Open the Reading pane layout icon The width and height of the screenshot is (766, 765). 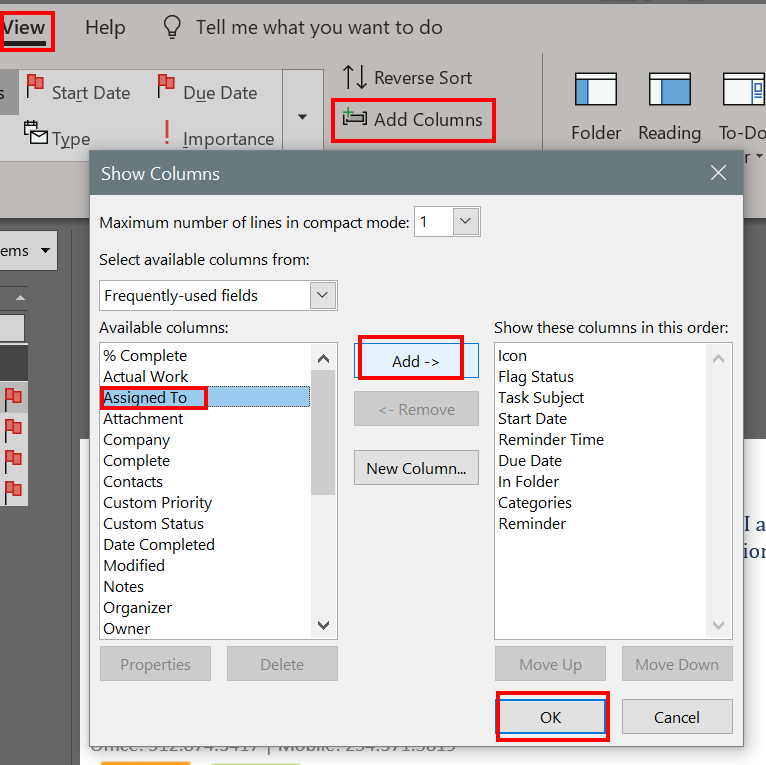(x=669, y=90)
